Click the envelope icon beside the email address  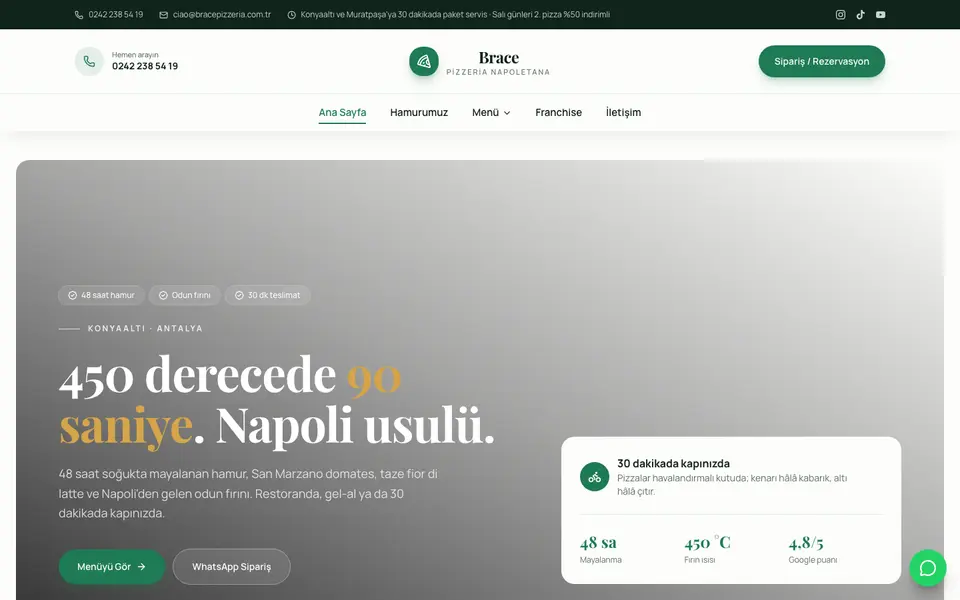(163, 15)
